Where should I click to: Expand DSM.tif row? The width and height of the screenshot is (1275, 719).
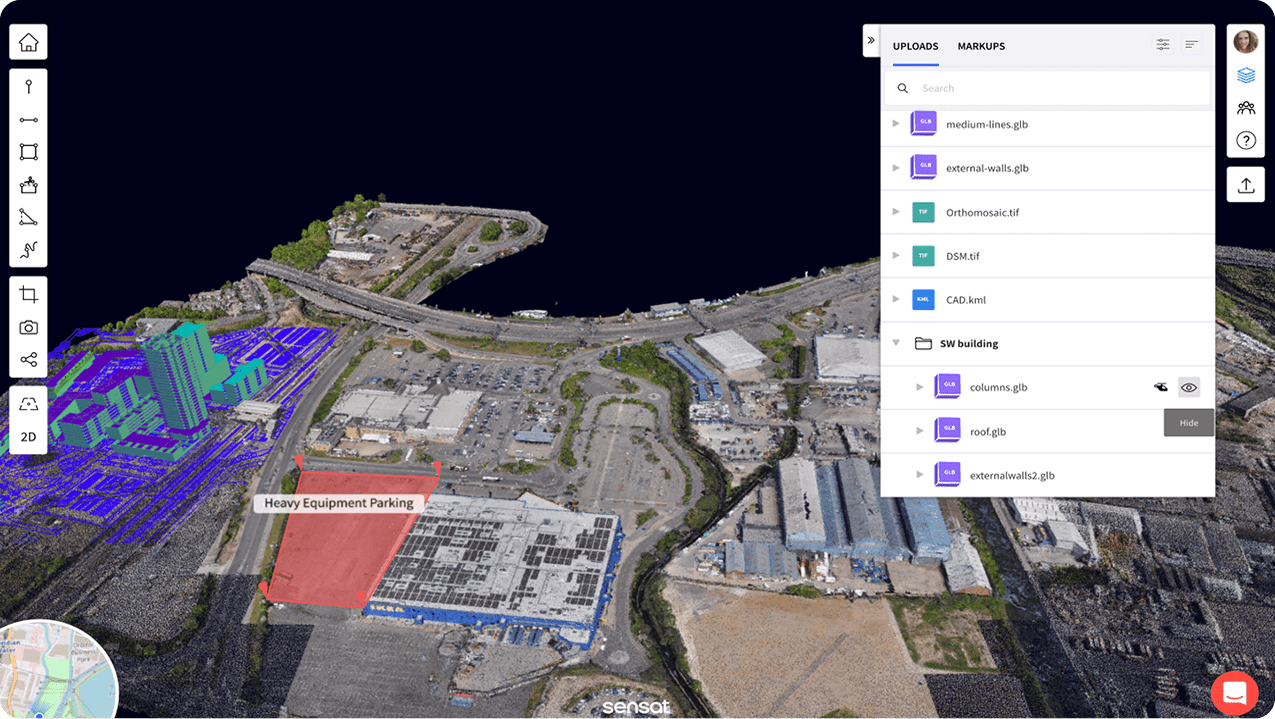coord(896,256)
